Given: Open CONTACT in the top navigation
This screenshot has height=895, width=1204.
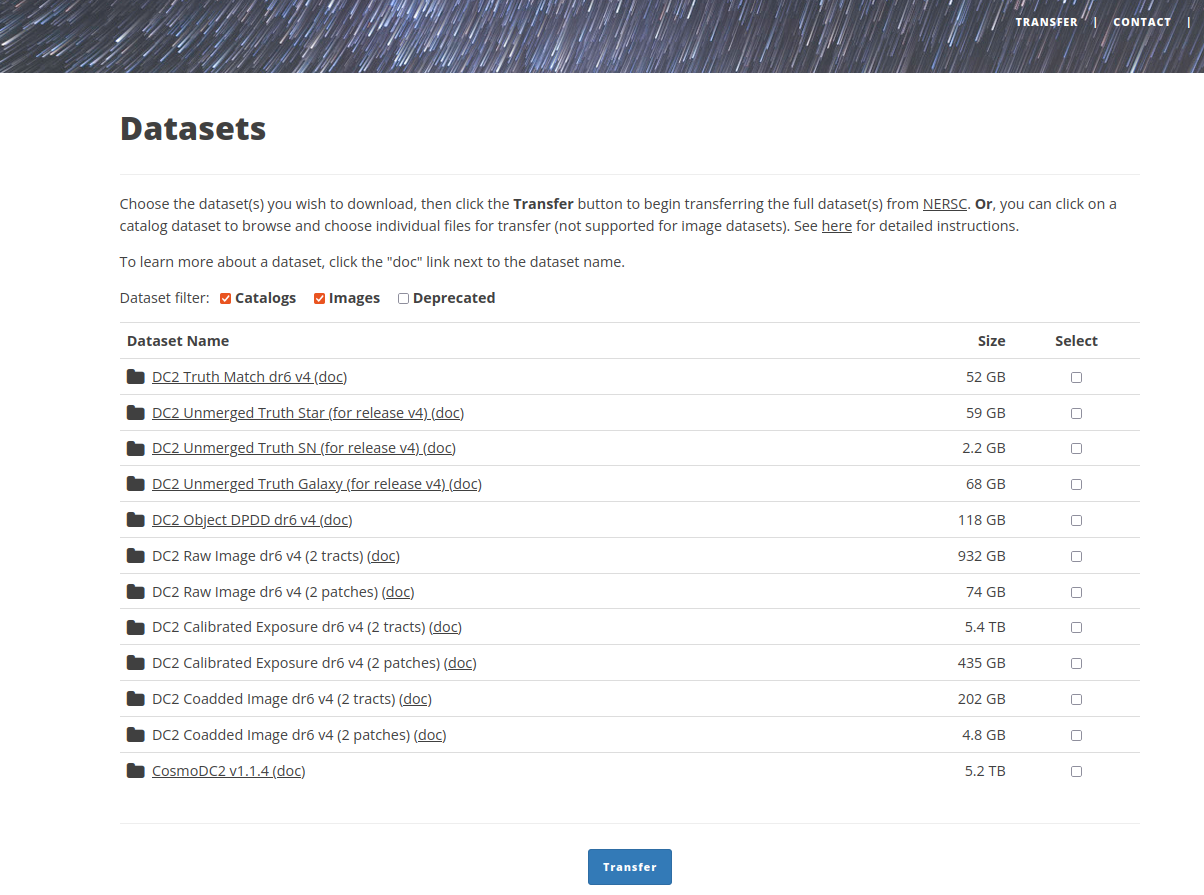Looking at the screenshot, I should (x=1142, y=22).
